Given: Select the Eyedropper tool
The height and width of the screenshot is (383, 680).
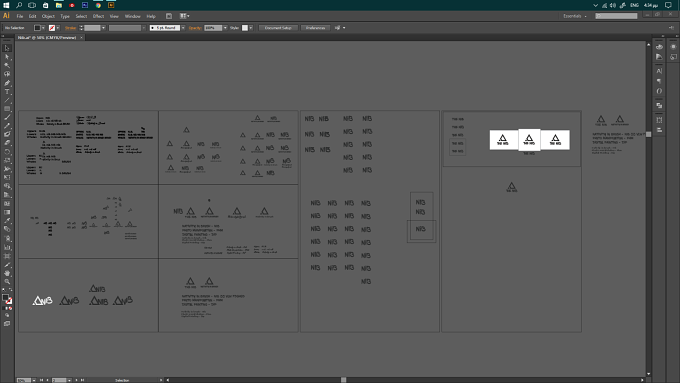Looking at the screenshot, I should point(7,221).
